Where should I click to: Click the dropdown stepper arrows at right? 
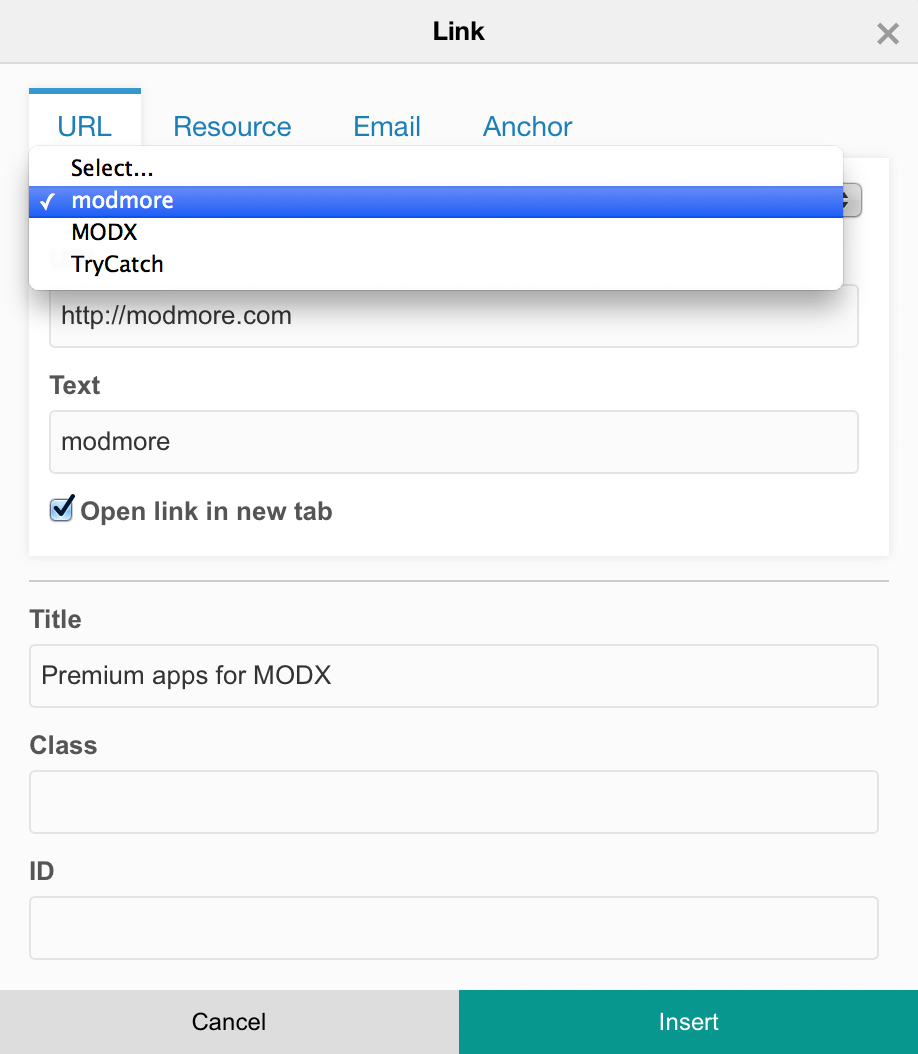[x=851, y=200]
